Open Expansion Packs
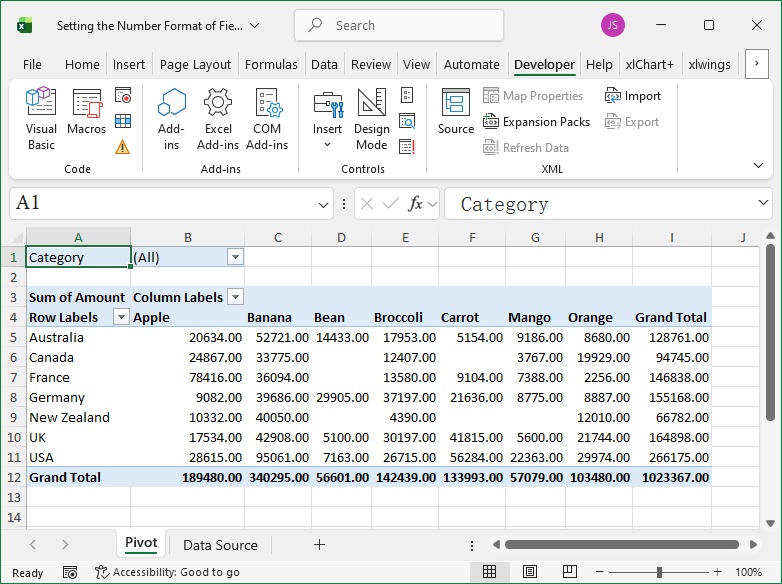Screen dimensions: 782x584 pyautogui.click(x=536, y=122)
